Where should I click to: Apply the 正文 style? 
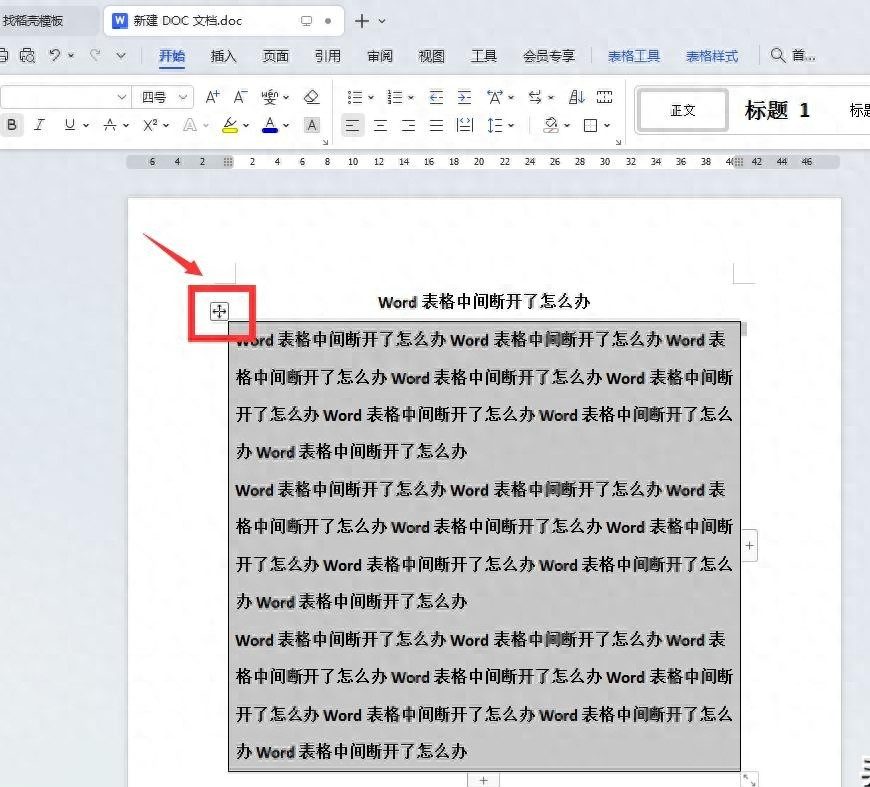[x=682, y=110]
